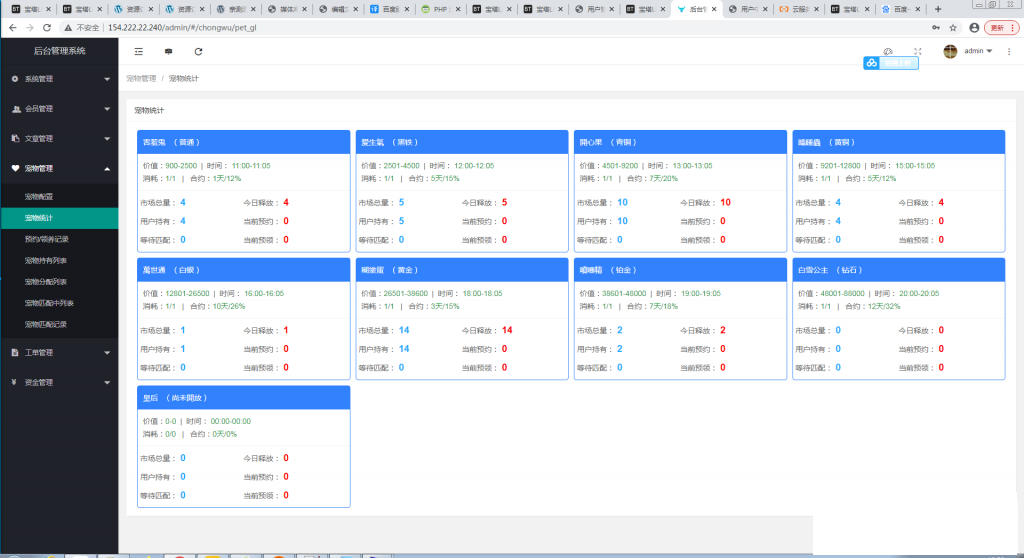1024x558 pixels.
Task: Open a new browser tab with plus button
Action: point(937,9)
